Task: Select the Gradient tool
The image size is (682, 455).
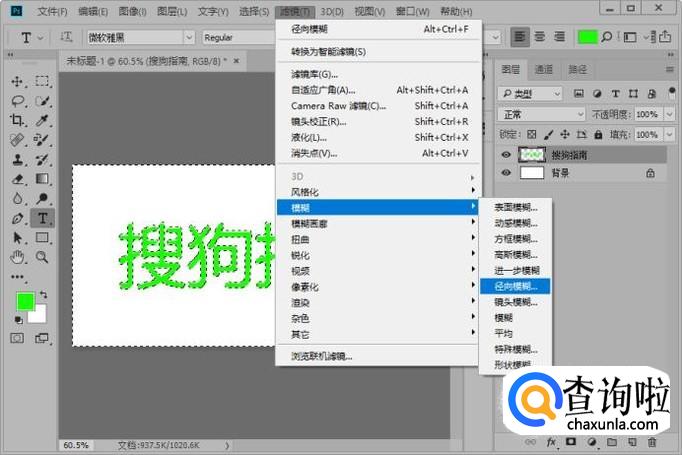Action: coord(42,179)
